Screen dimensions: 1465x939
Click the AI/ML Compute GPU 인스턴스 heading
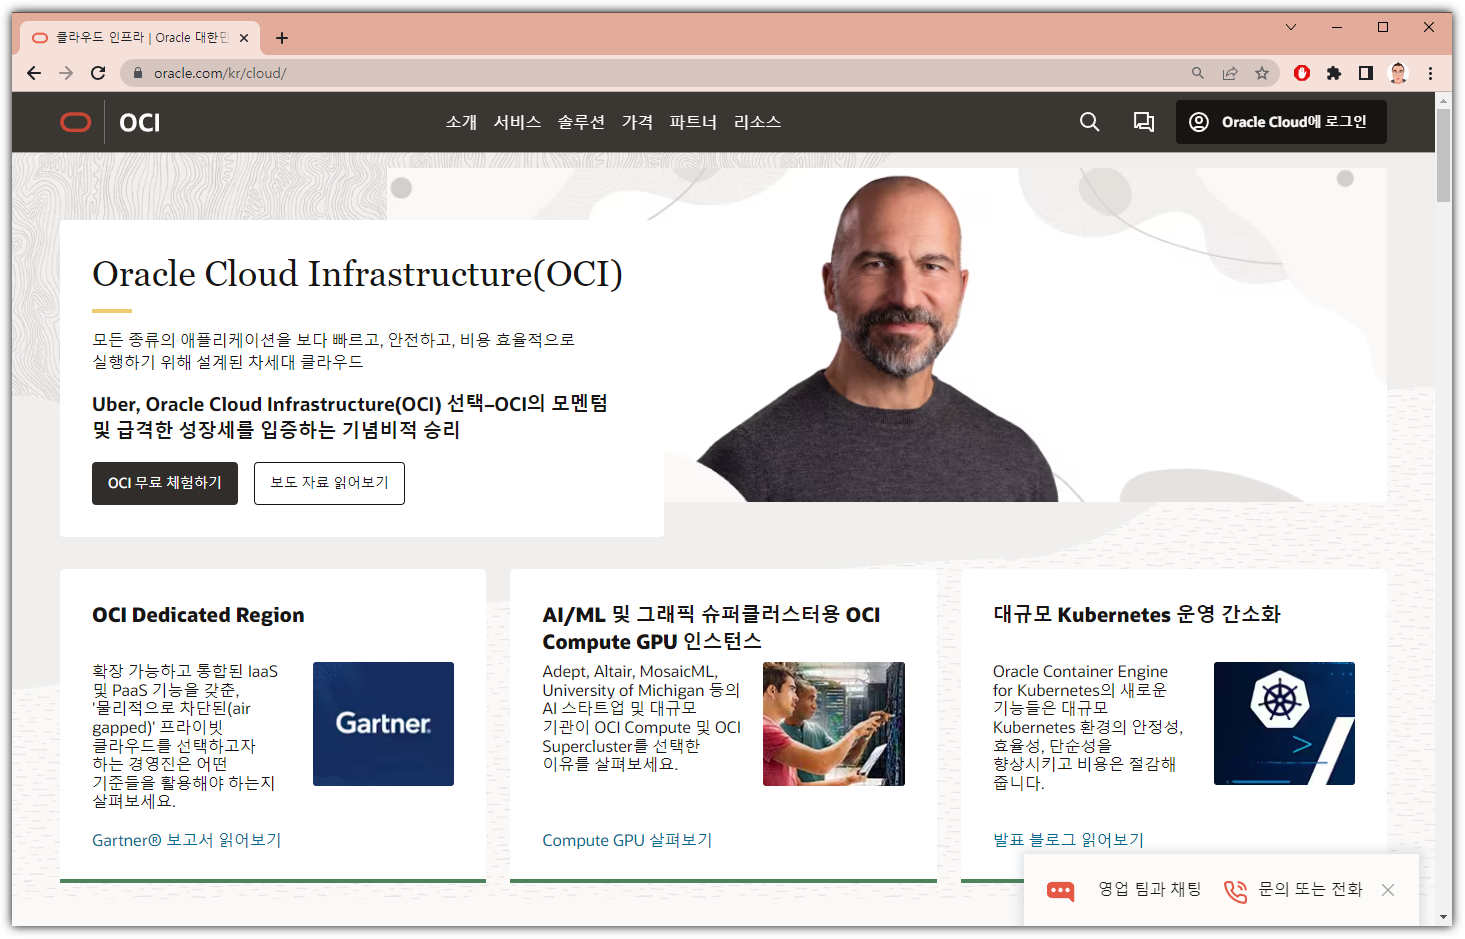click(711, 628)
